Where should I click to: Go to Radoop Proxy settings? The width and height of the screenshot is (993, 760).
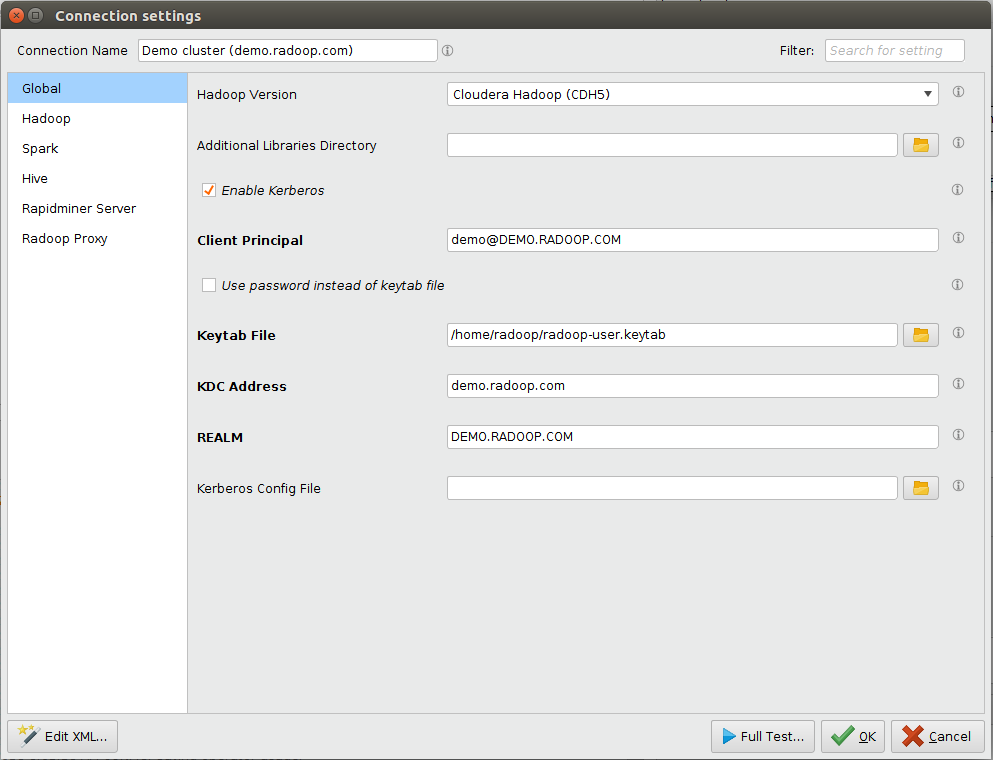[x=64, y=238]
